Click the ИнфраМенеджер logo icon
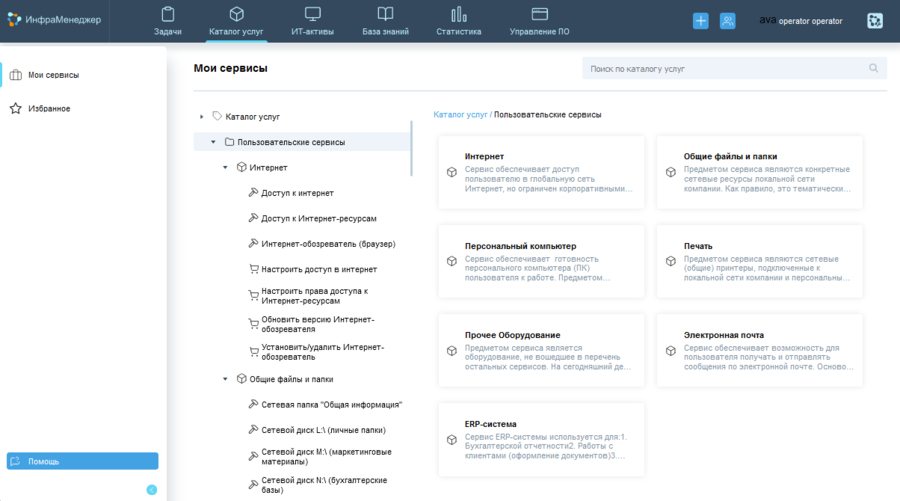 tap(14, 20)
